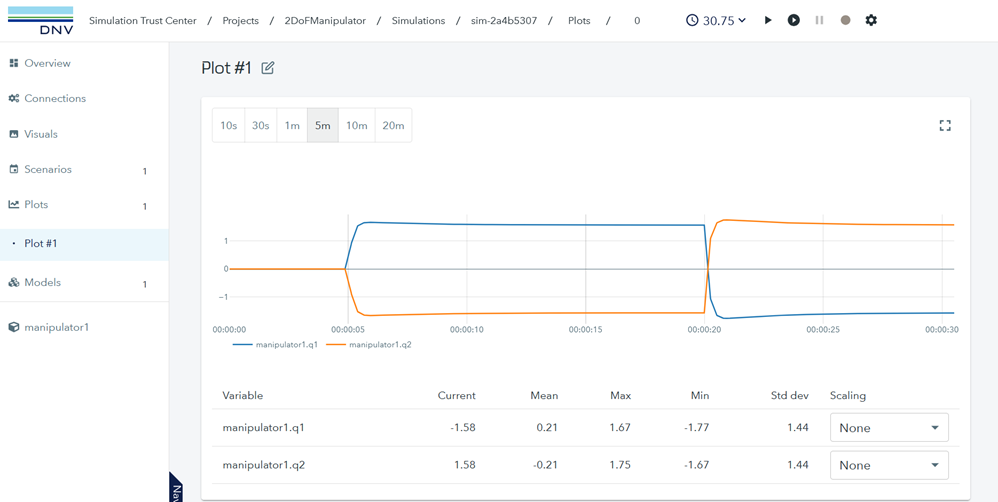
Task: Open Scenarios in the sidebar
Action: [x=84, y=170]
